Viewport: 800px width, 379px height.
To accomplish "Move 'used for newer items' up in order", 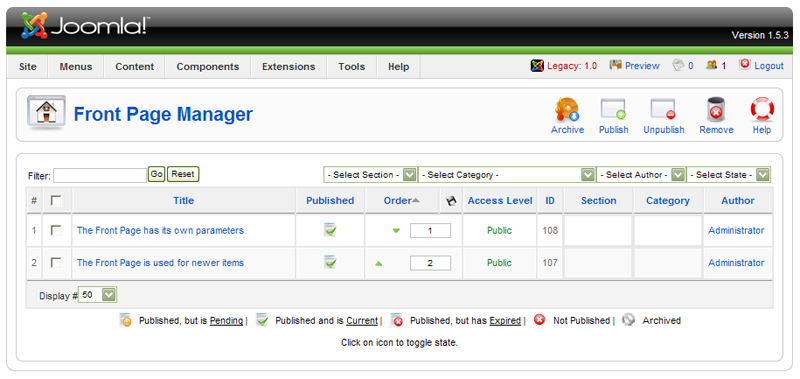I will pos(379,264).
